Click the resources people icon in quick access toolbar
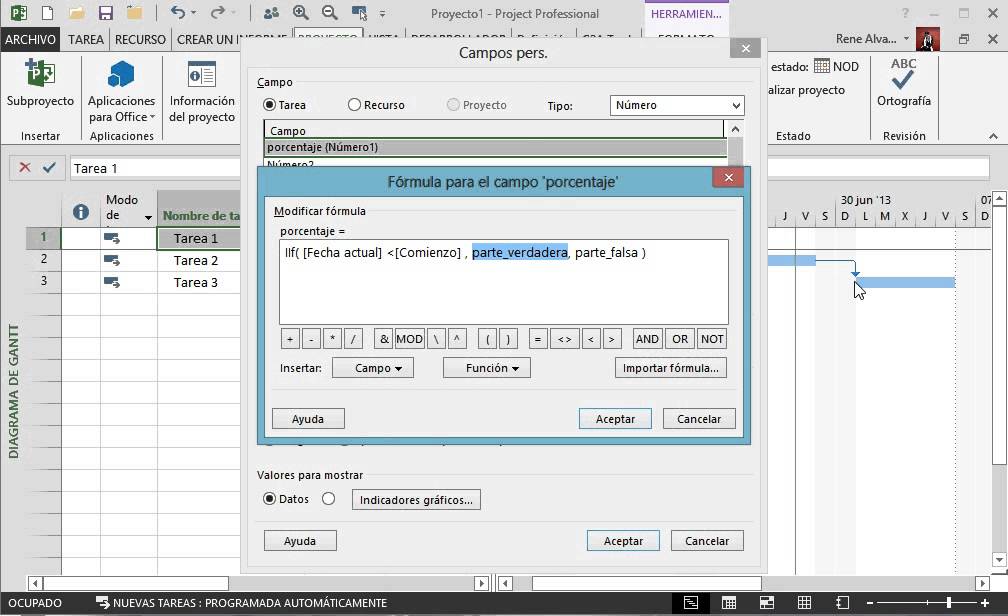This screenshot has width=1008, height=616. (271, 13)
